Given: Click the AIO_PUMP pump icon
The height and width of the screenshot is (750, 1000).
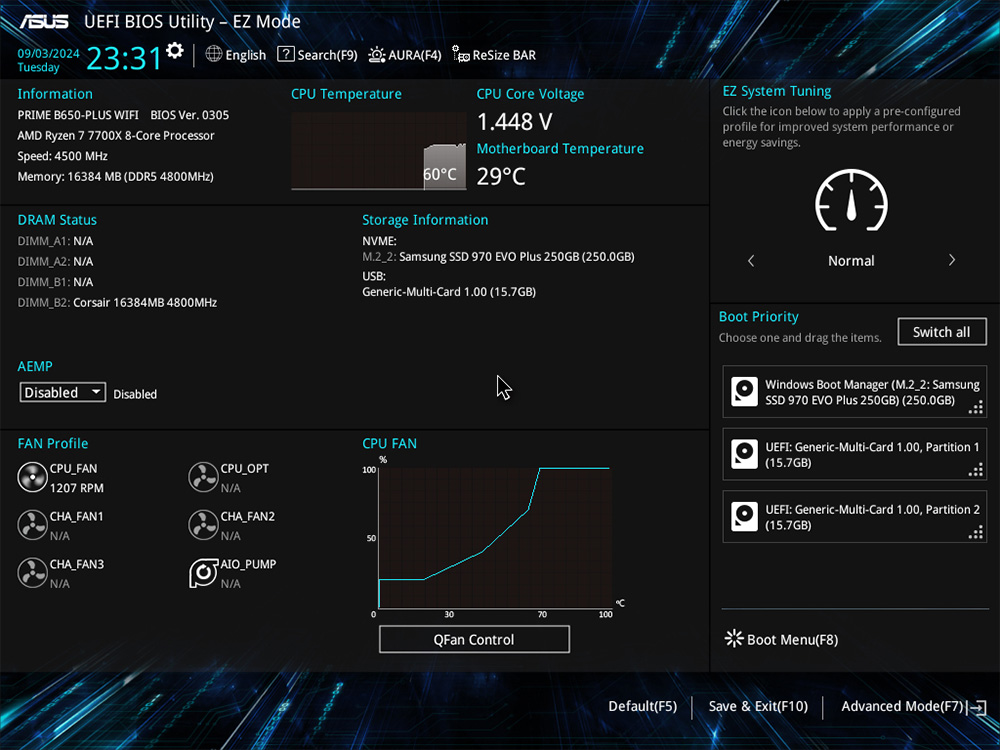Looking at the screenshot, I should tap(203, 573).
